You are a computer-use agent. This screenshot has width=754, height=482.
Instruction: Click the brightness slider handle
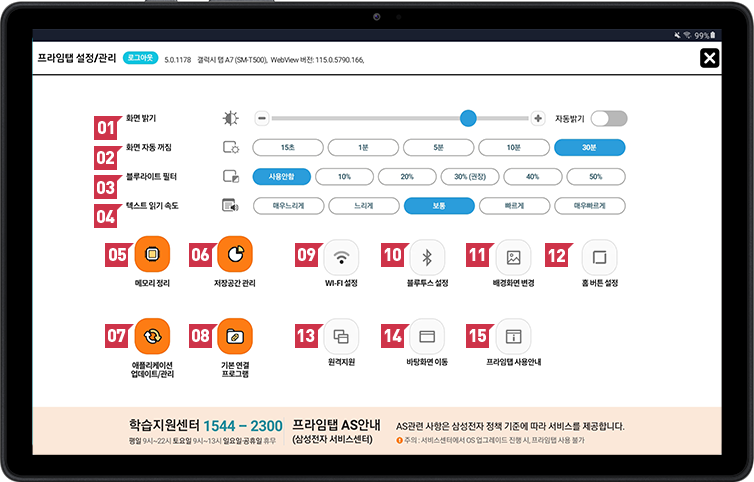coord(468,118)
